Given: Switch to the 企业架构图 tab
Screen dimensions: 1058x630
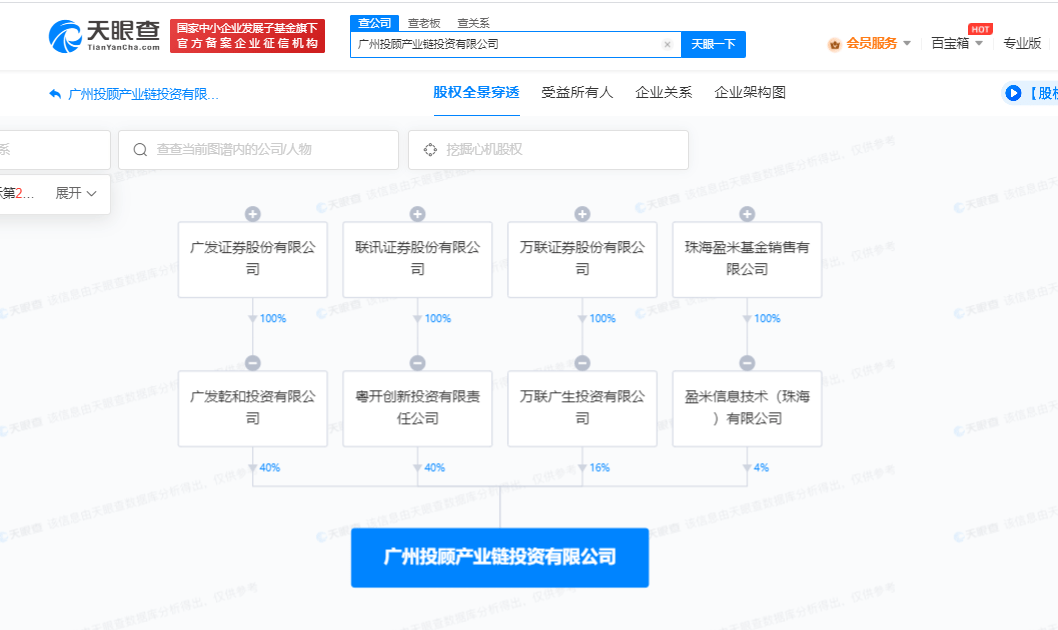Looking at the screenshot, I should click(750, 92).
